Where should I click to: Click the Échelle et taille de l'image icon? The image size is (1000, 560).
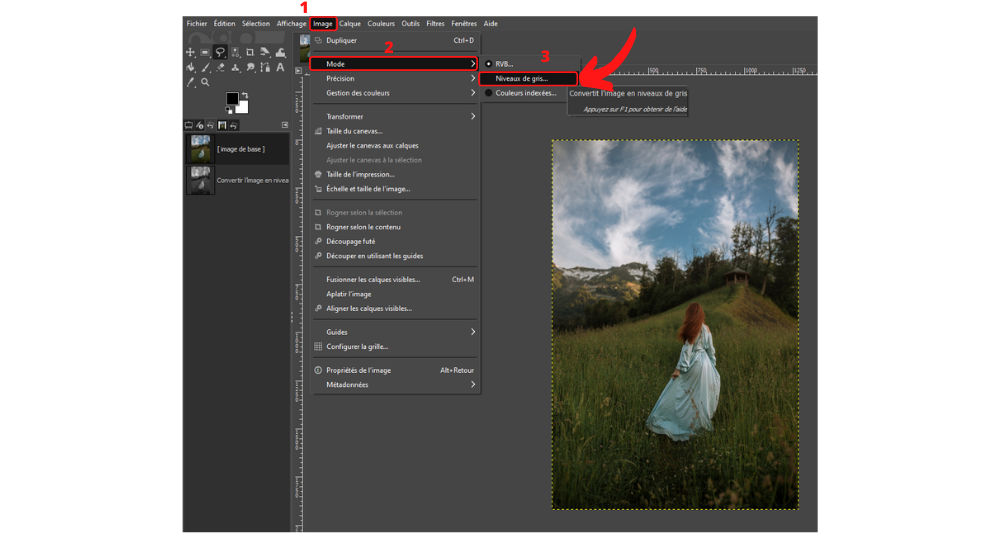pos(318,189)
